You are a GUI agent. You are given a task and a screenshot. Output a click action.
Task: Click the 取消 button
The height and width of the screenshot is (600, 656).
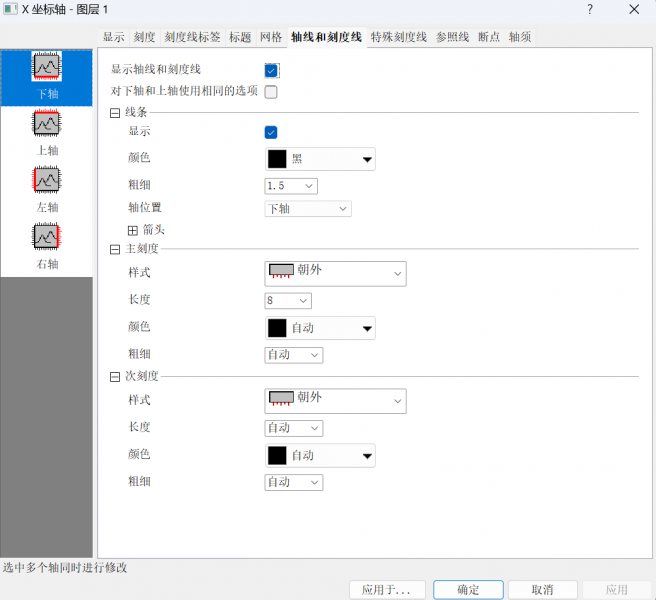[x=543, y=590]
